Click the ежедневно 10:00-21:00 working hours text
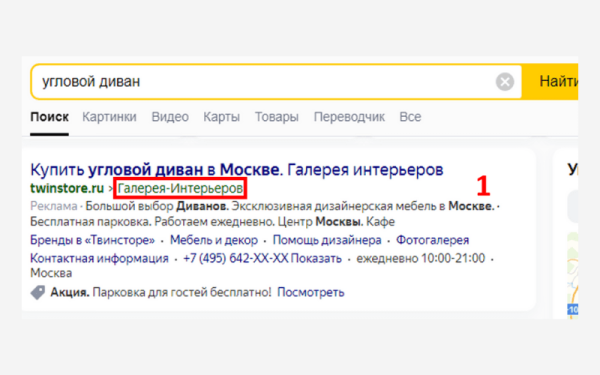 click(x=421, y=258)
